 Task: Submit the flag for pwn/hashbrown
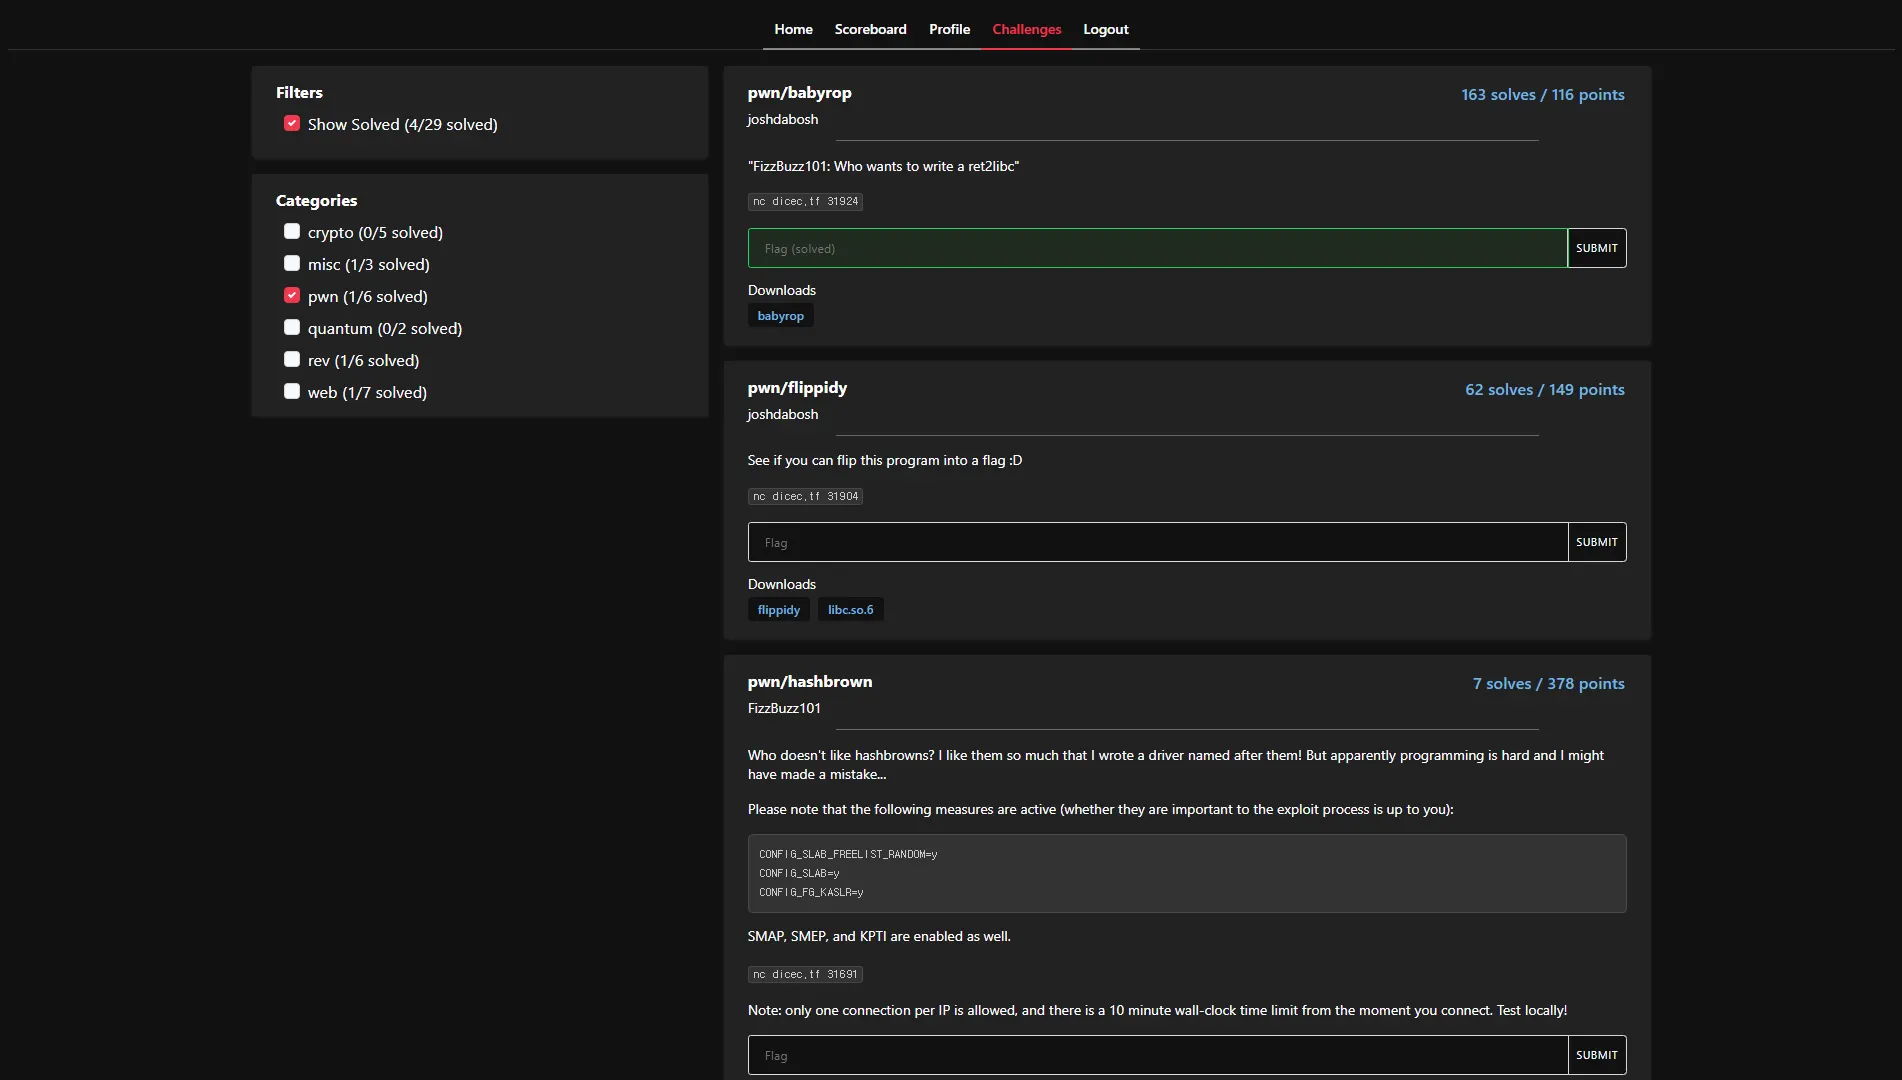point(1596,1055)
